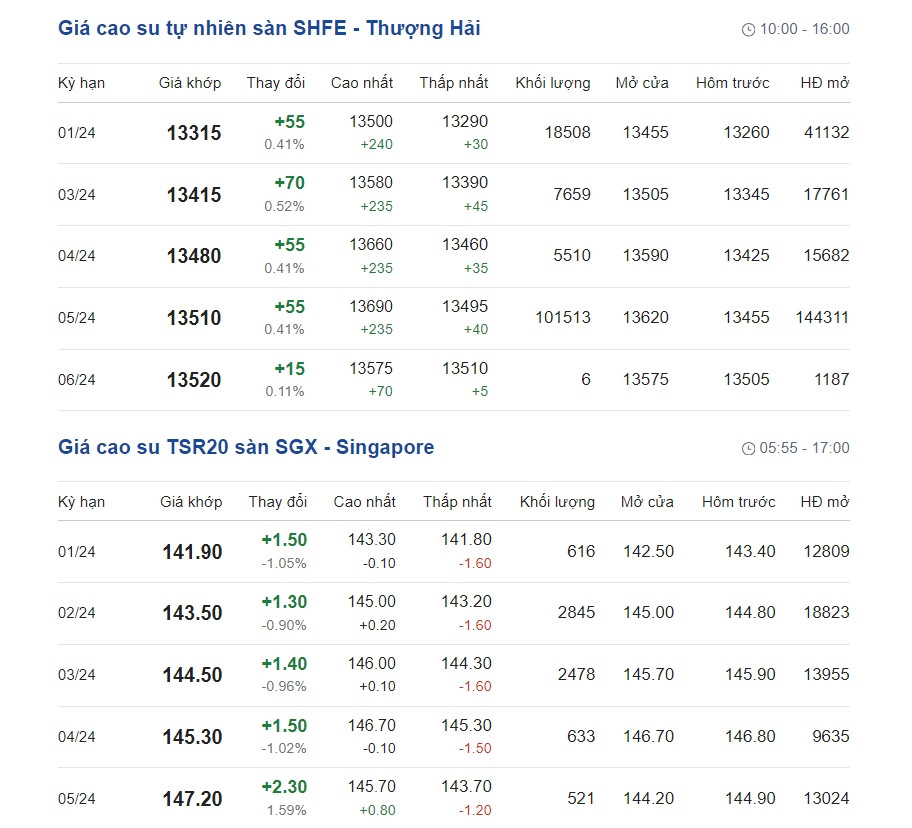
Task: Click the SGX Singapore section heading
Action: tap(246, 447)
